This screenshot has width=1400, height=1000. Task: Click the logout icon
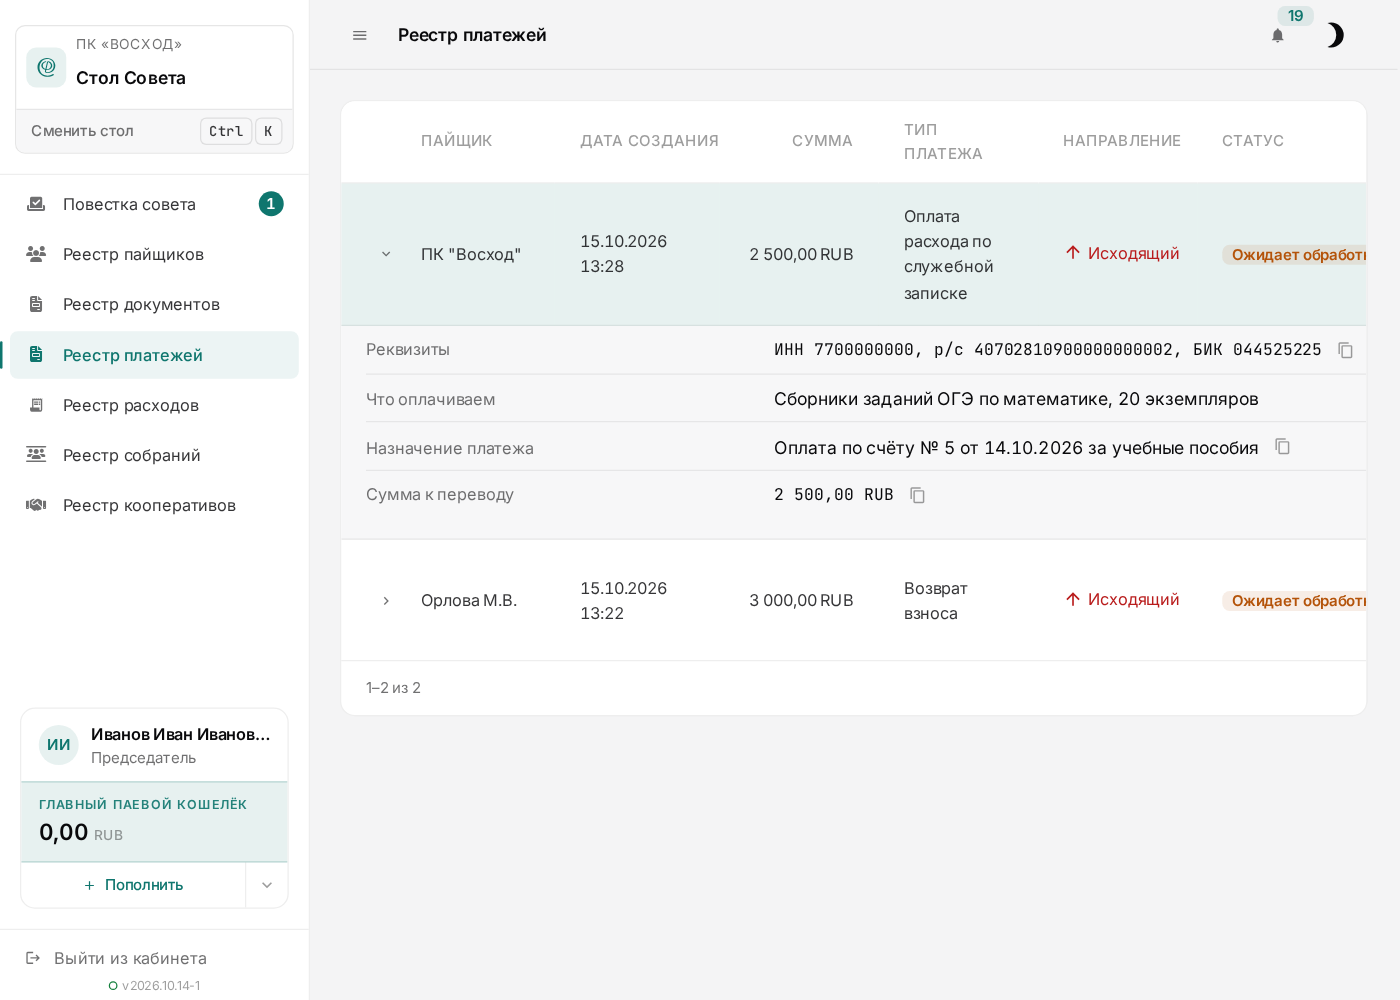[x=33, y=958]
